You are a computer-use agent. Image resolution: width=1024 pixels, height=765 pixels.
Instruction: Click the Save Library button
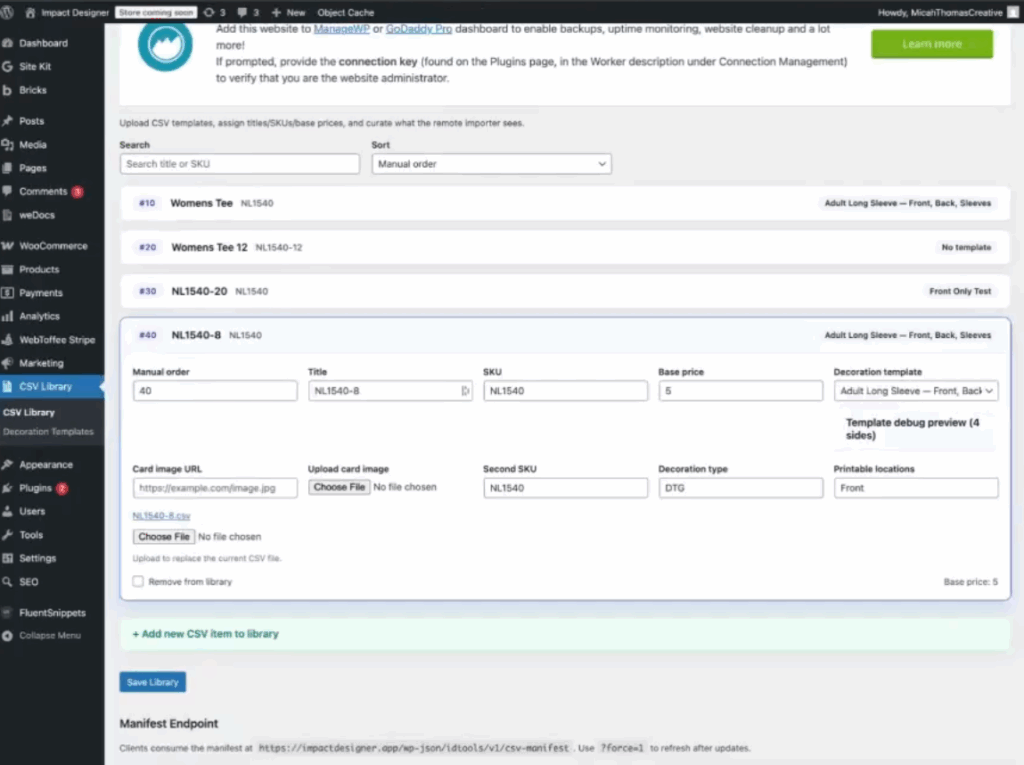tap(152, 682)
